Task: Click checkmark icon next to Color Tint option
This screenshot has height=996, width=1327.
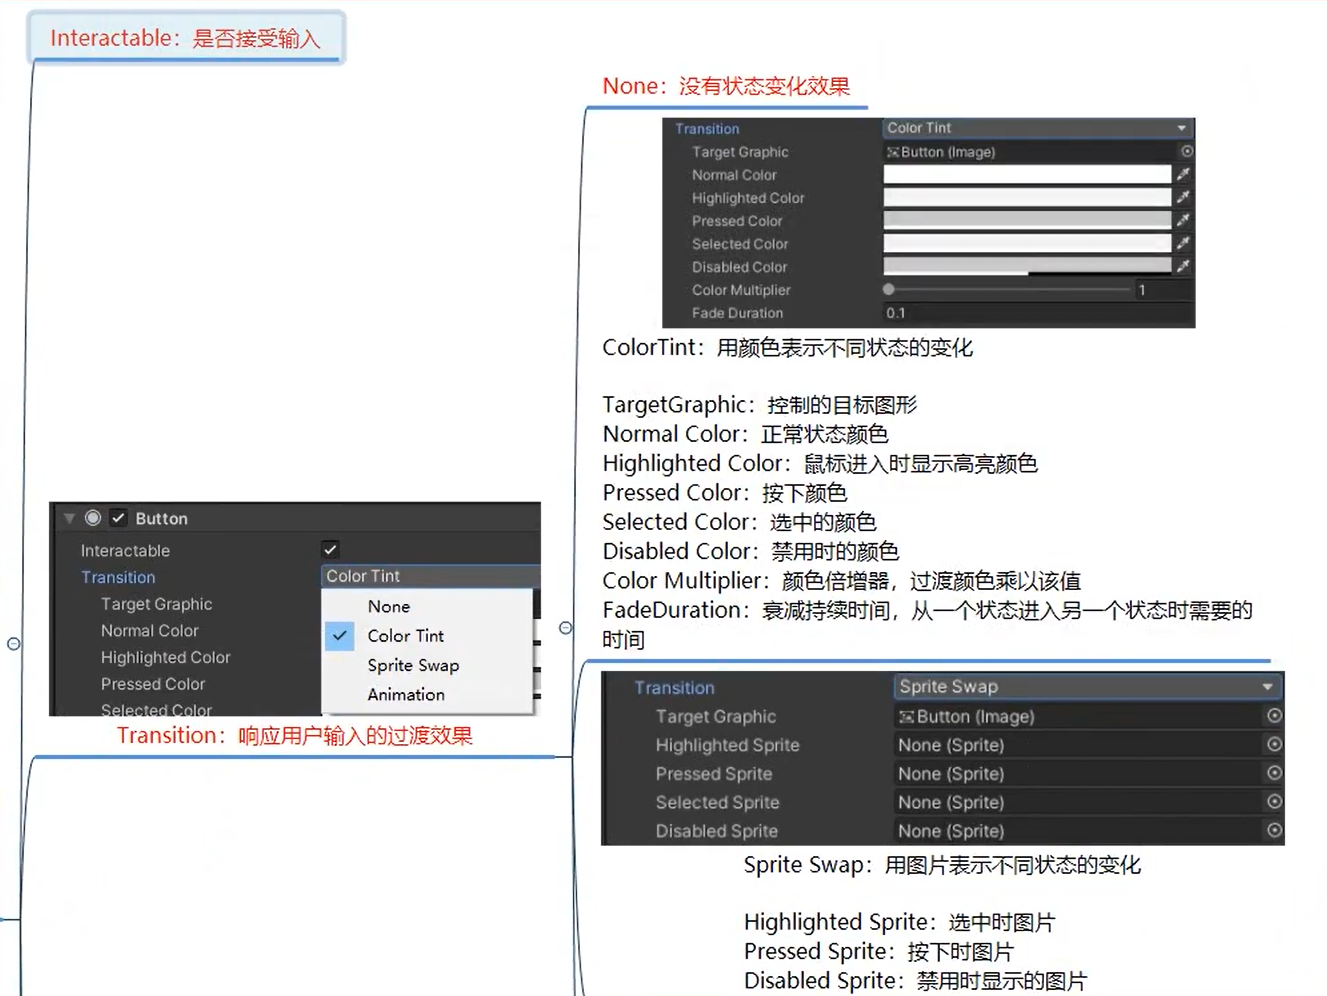Action: (340, 635)
